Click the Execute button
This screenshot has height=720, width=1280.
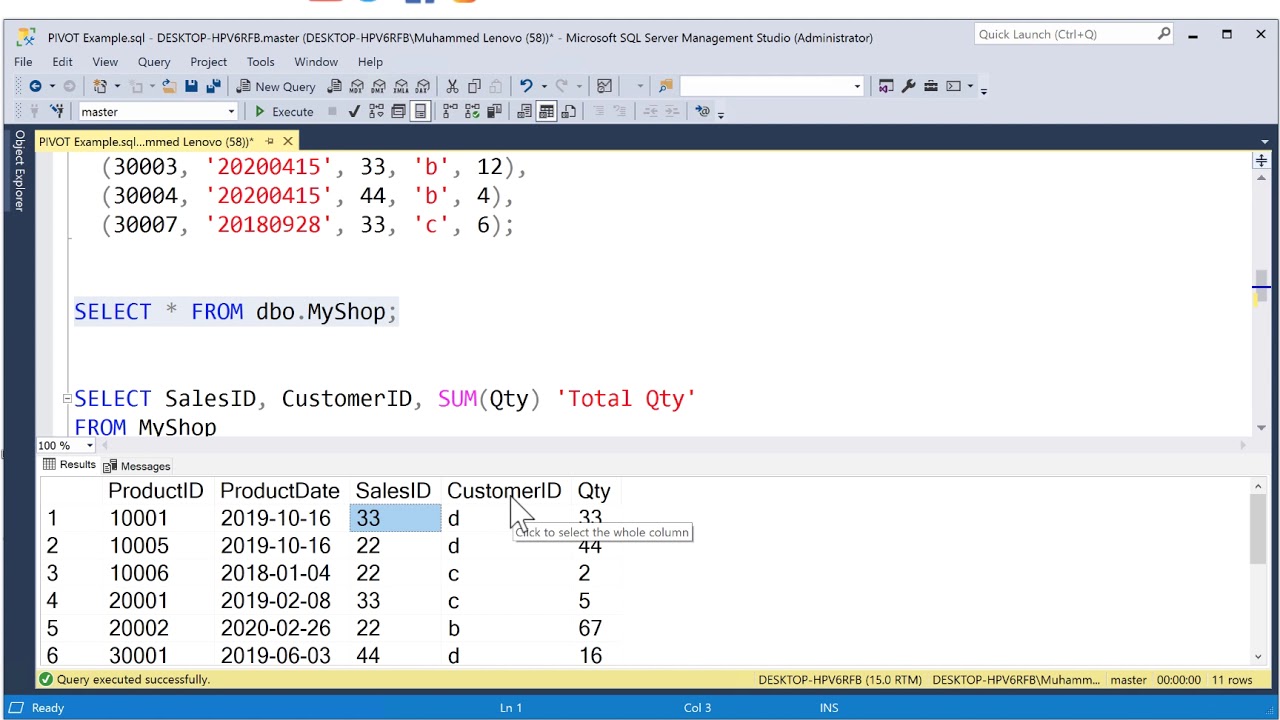tap(283, 111)
